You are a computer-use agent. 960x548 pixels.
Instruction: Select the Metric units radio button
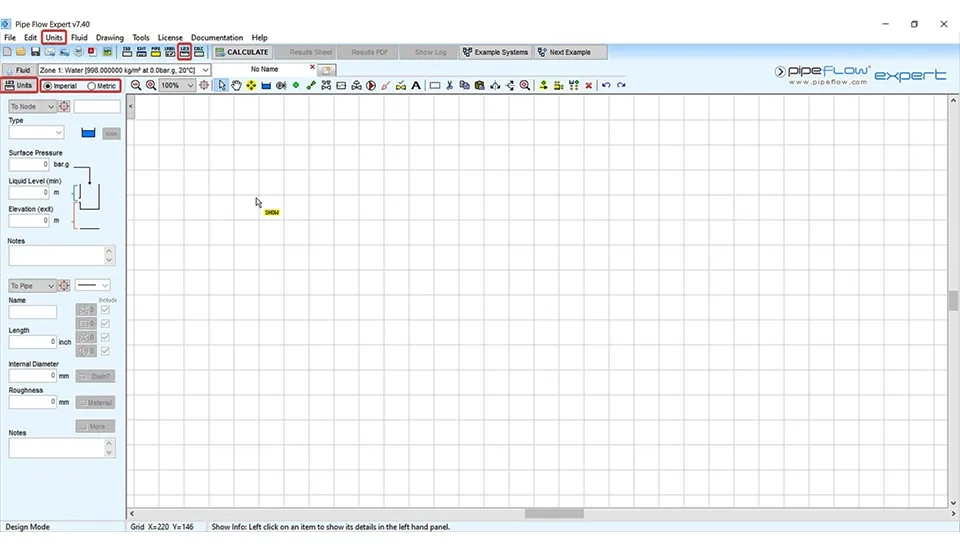(91, 86)
